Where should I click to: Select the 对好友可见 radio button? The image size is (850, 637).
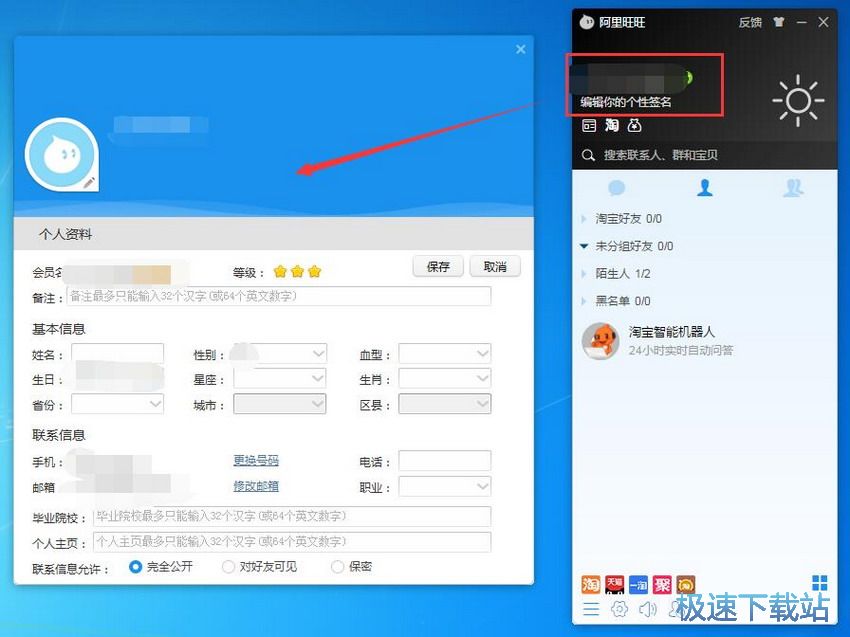(228, 567)
